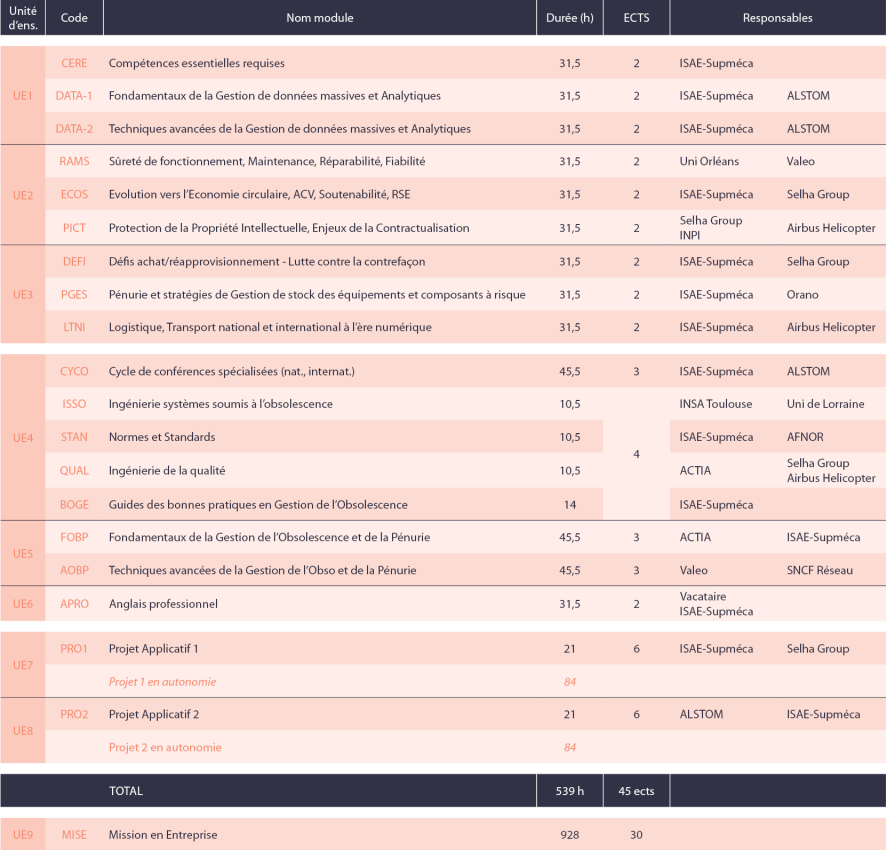Screen dimensions: 887x850
Task: Click the 45 ects total cell
Action: click(x=636, y=791)
